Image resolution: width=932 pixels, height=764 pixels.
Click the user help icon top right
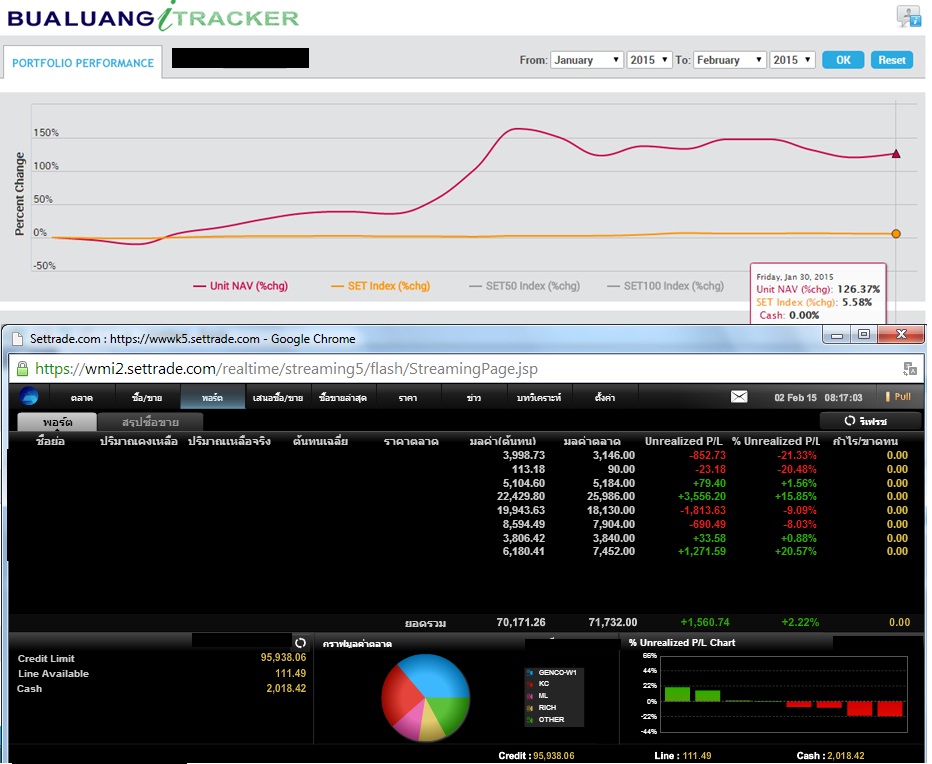coord(908,16)
